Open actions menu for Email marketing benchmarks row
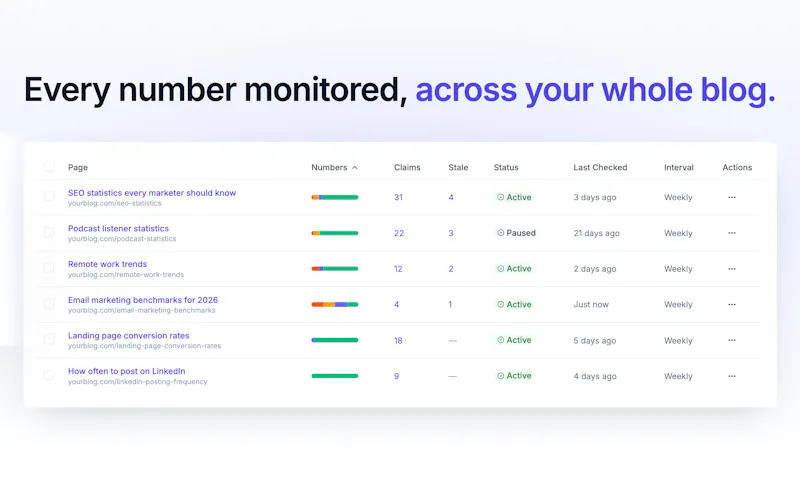800x479 pixels. tap(732, 305)
